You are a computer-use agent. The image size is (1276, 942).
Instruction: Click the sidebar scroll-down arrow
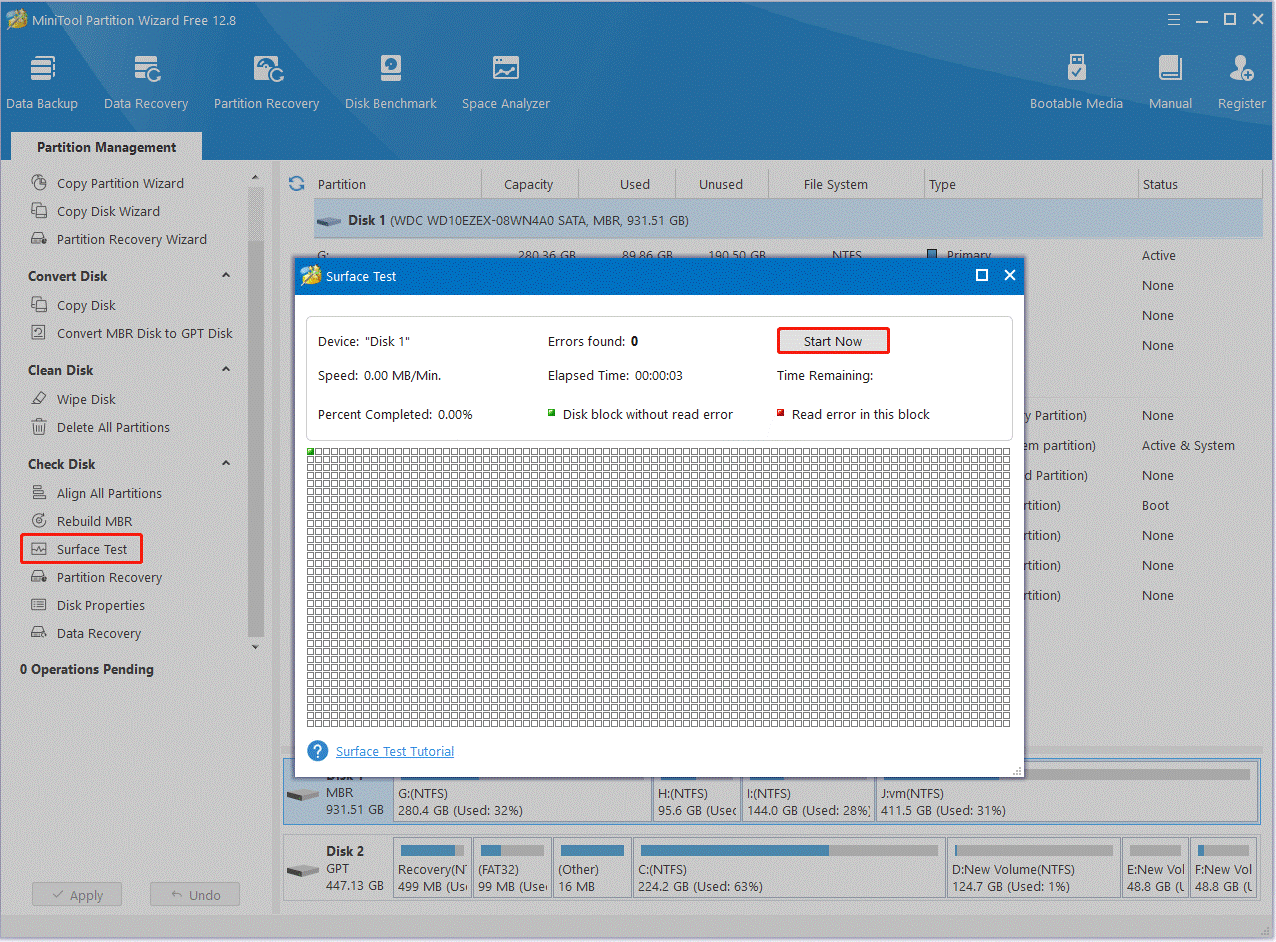click(255, 647)
